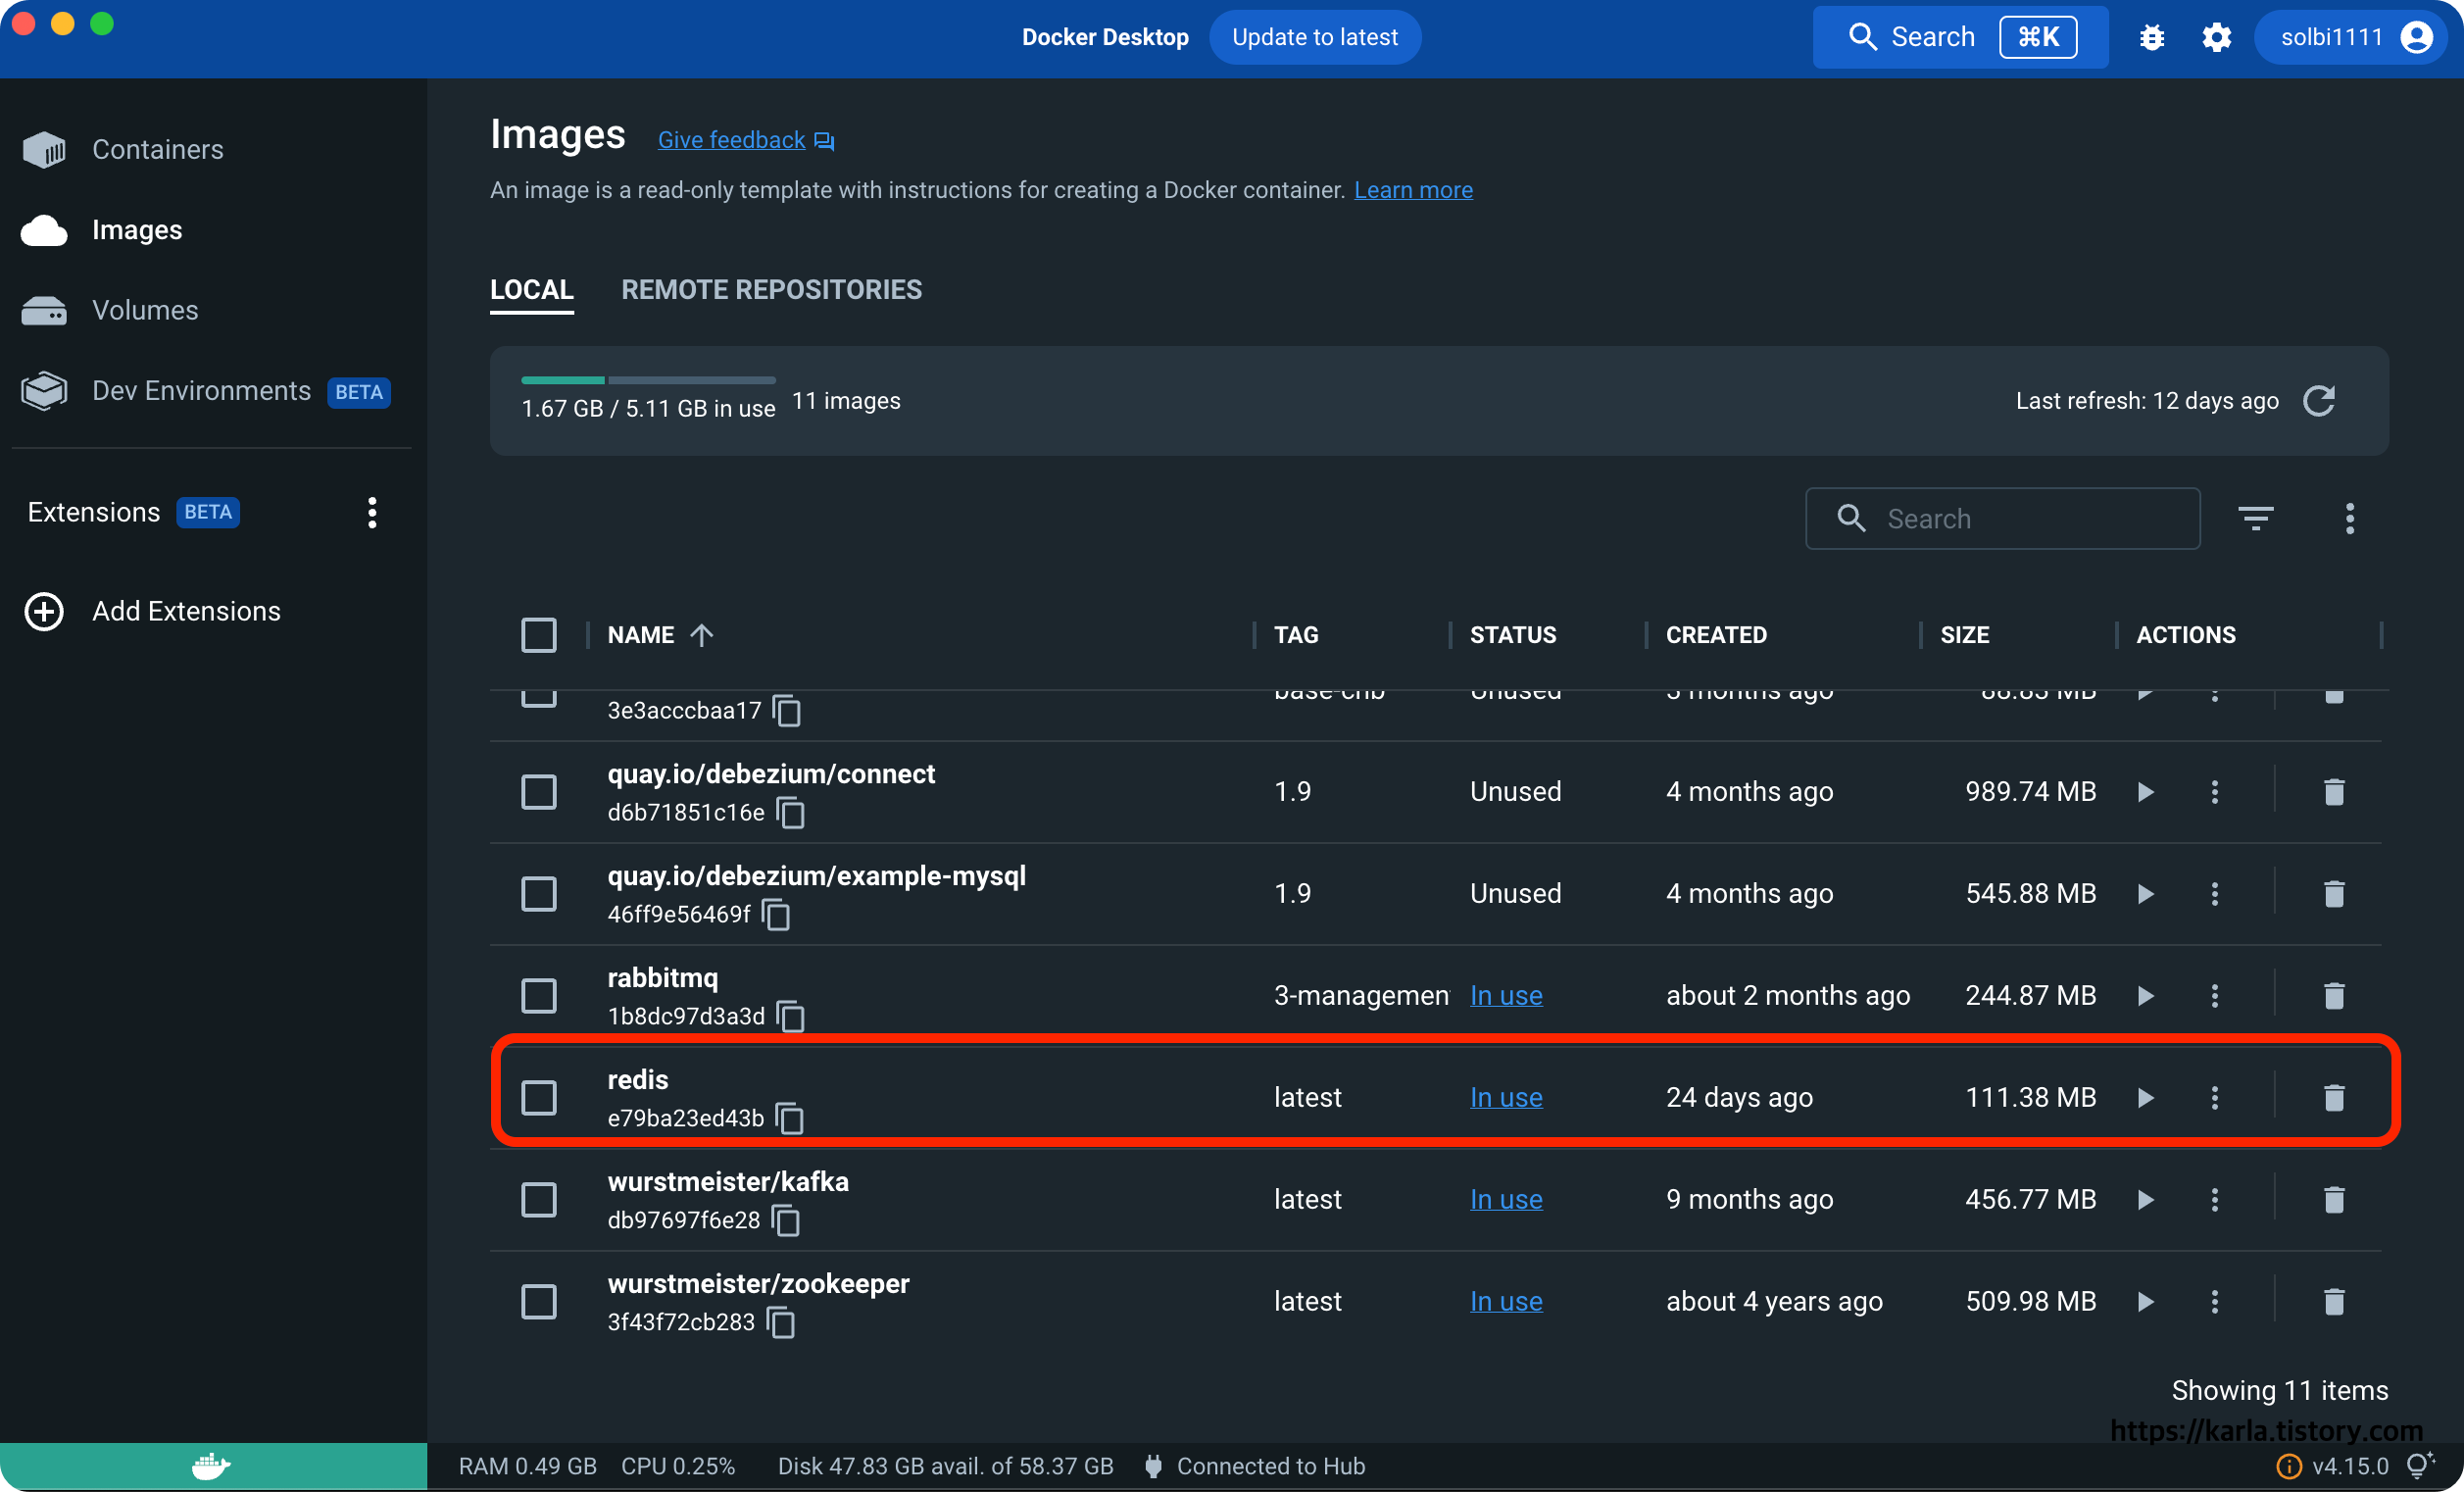
Task: Click the refresh images icon
Action: 2318,401
